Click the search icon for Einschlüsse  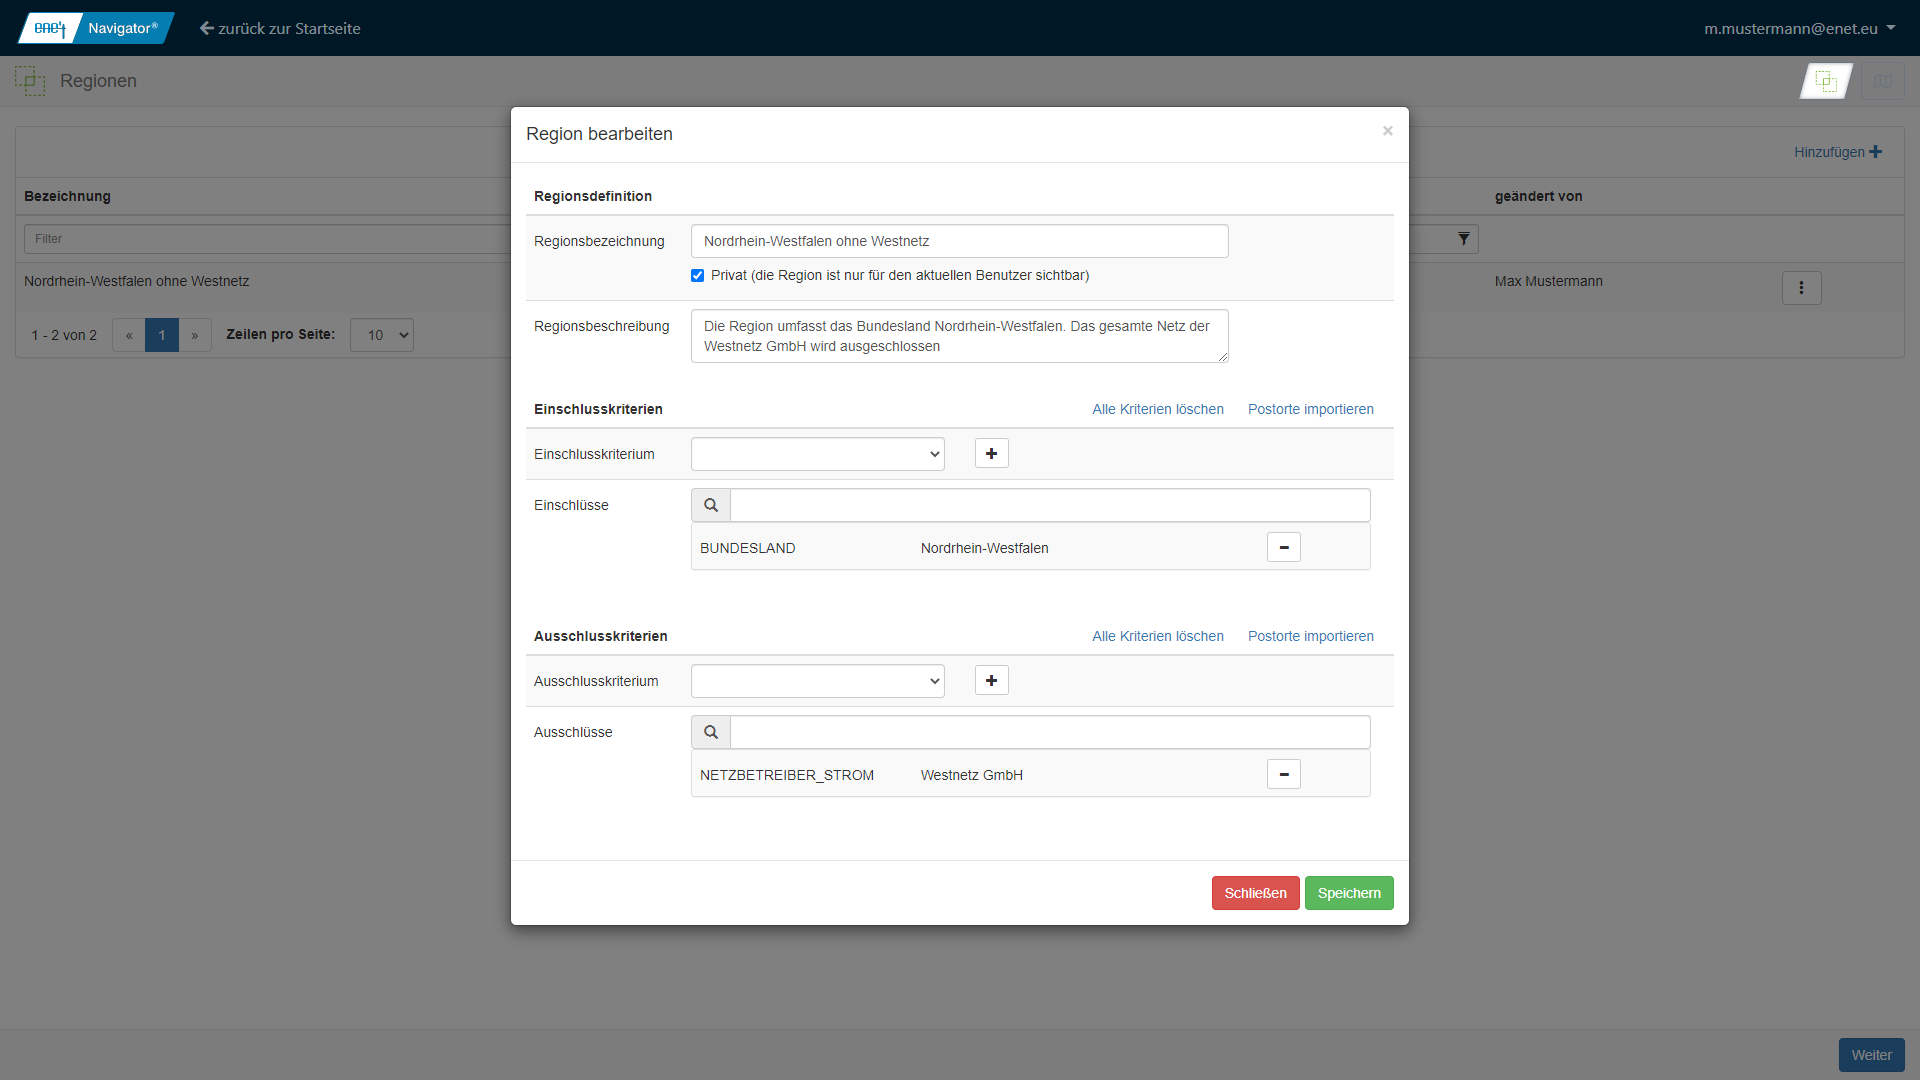click(711, 506)
